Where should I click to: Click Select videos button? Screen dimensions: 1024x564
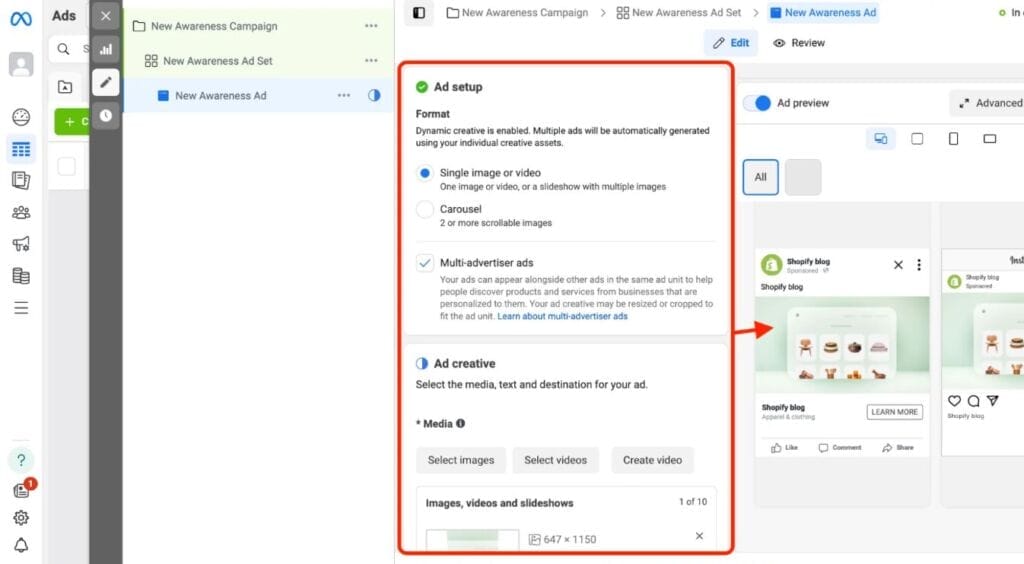pyautogui.click(x=556, y=460)
